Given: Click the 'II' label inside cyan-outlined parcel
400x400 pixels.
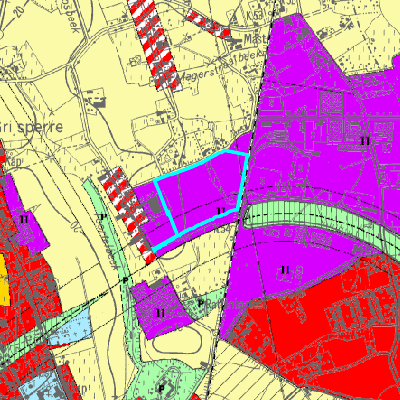Looking at the screenshot, I should pyautogui.click(x=221, y=211).
